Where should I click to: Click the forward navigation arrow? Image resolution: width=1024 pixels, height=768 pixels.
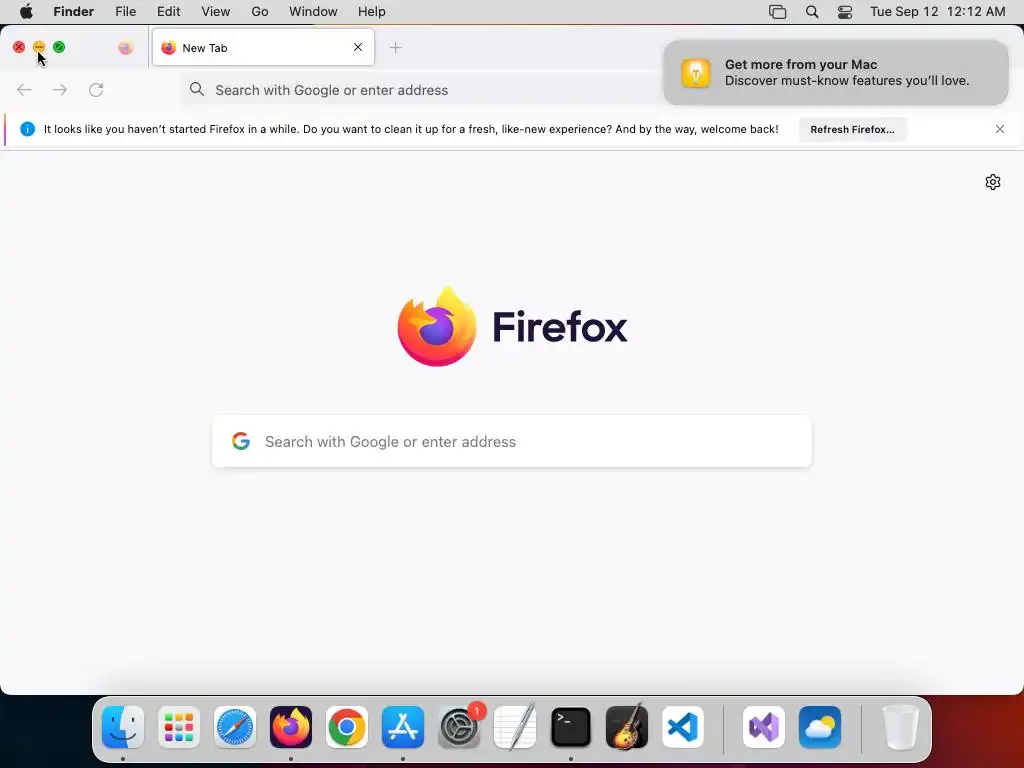click(59, 89)
